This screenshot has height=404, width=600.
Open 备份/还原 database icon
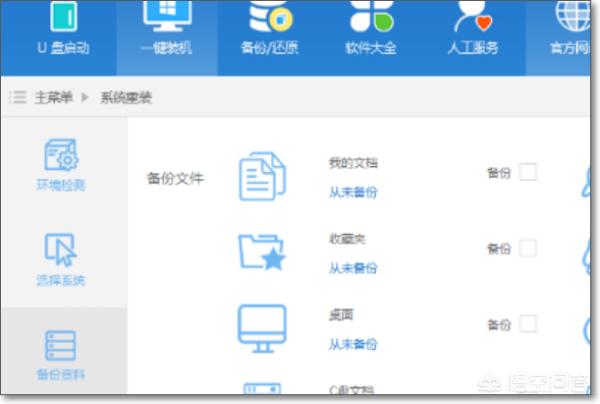click(x=269, y=14)
